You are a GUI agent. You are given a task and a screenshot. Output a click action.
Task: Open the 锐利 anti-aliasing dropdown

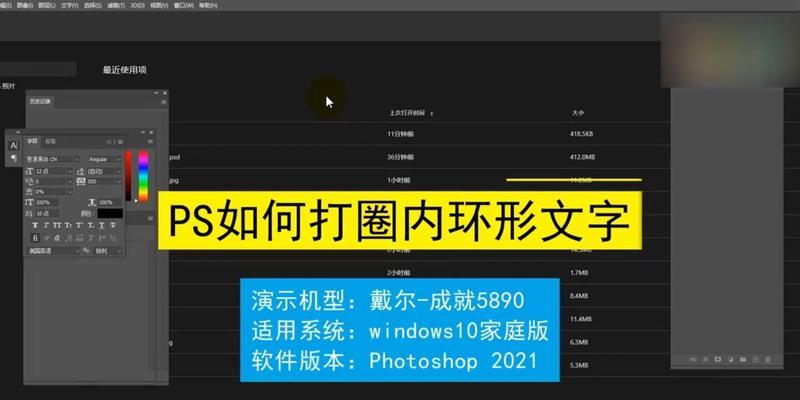(108, 251)
